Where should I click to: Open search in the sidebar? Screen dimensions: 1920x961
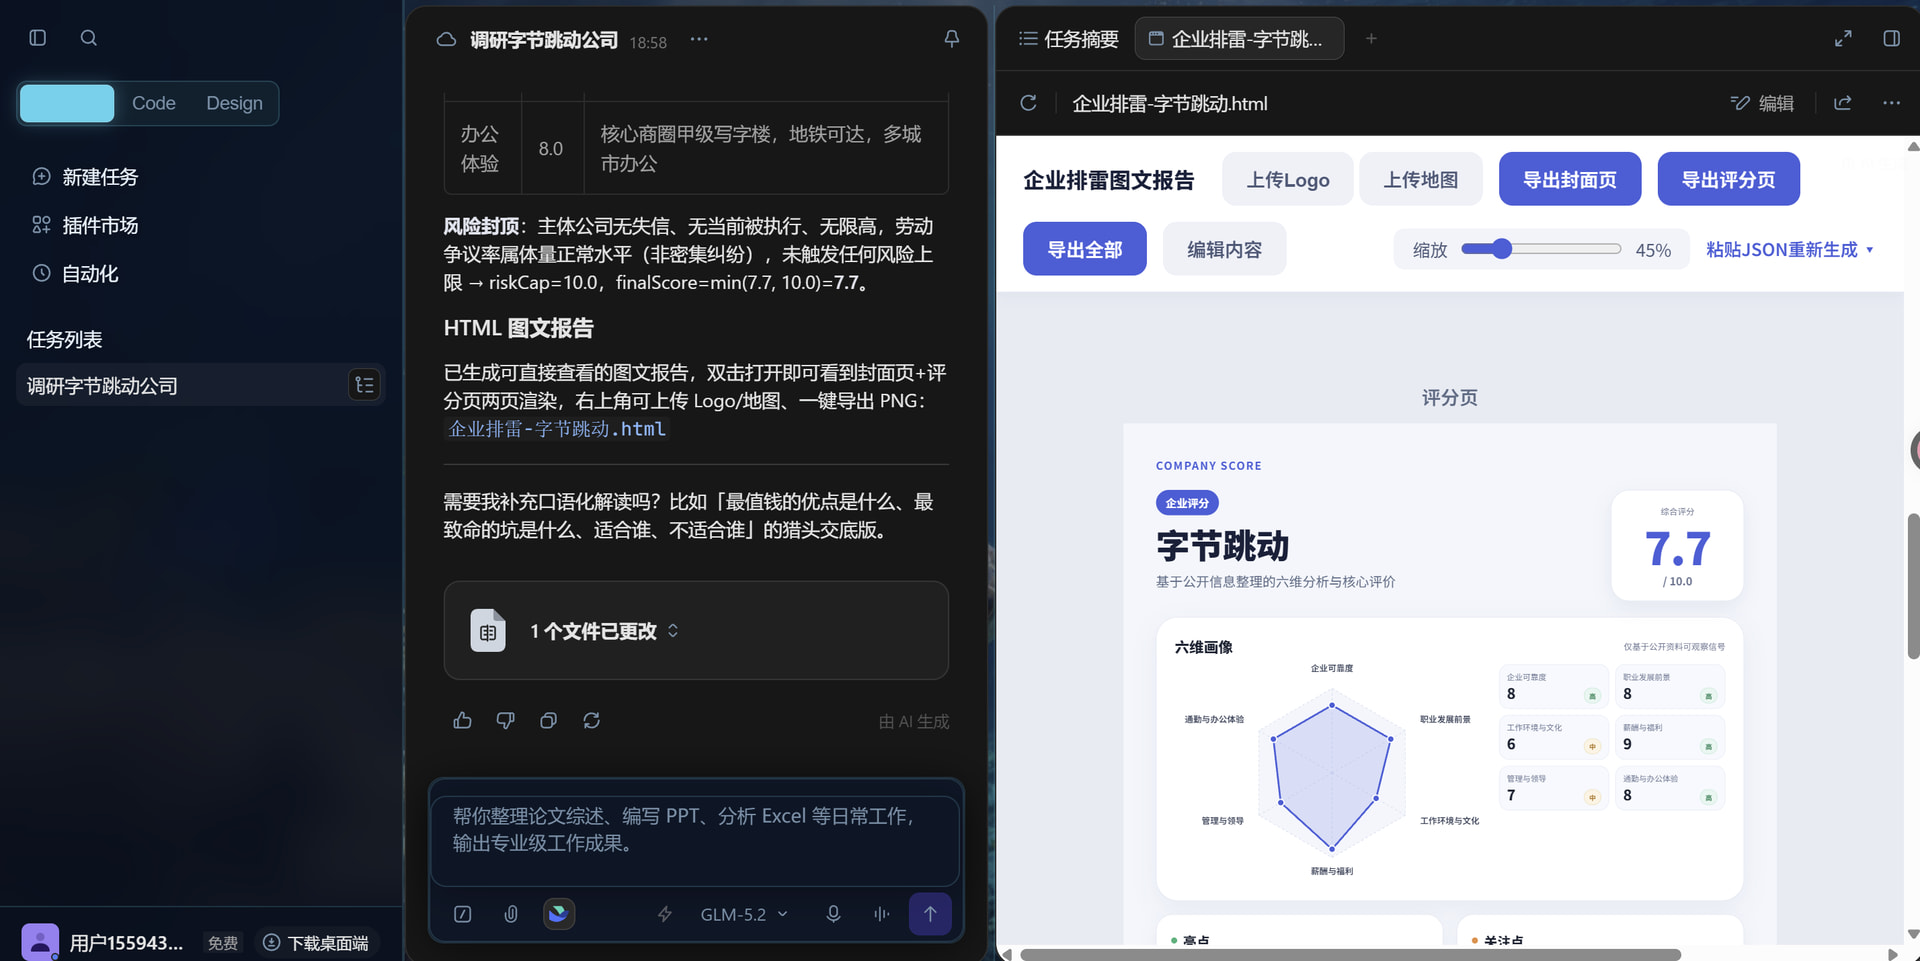[89, 38]
